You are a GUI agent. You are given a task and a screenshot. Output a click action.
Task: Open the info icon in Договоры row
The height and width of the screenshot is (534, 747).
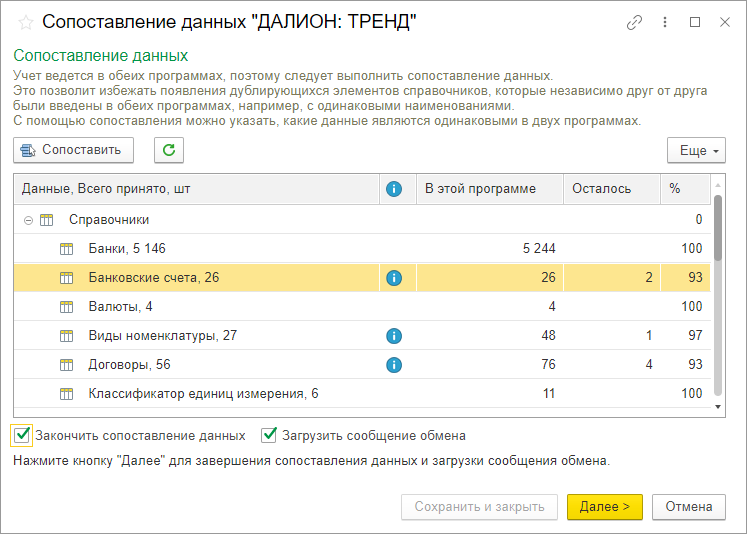394,365
